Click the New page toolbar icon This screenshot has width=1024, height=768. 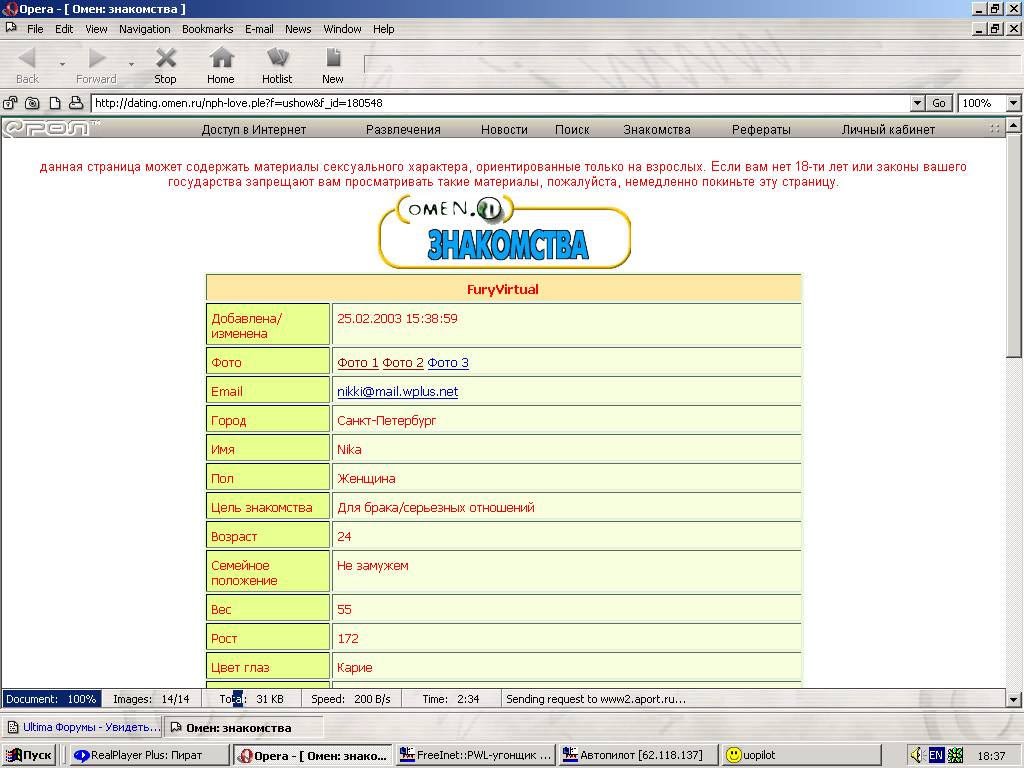(x=333, y=65)
